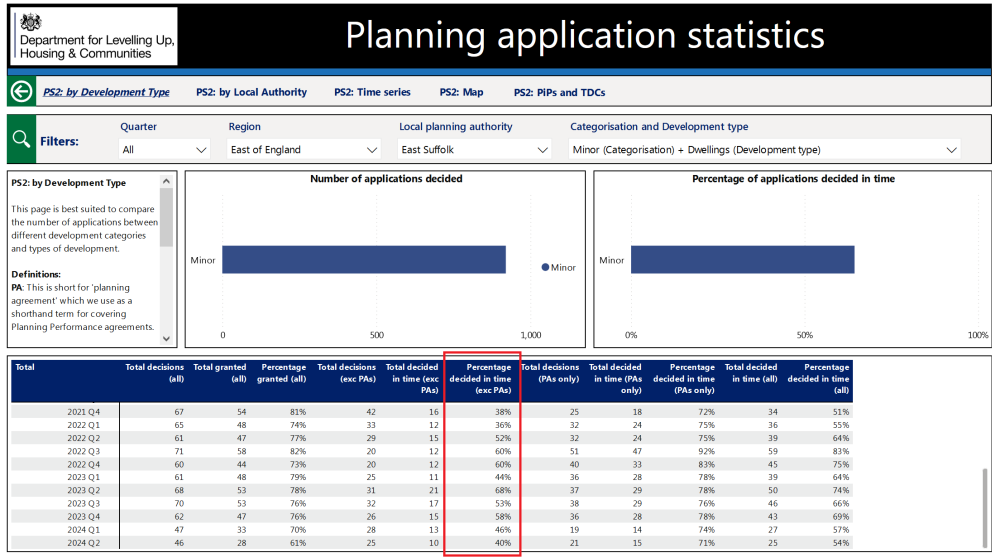Select the 2023 Q4 row label
The image size is (1000, 558).
pyautogui.click(x=84, y=517)
